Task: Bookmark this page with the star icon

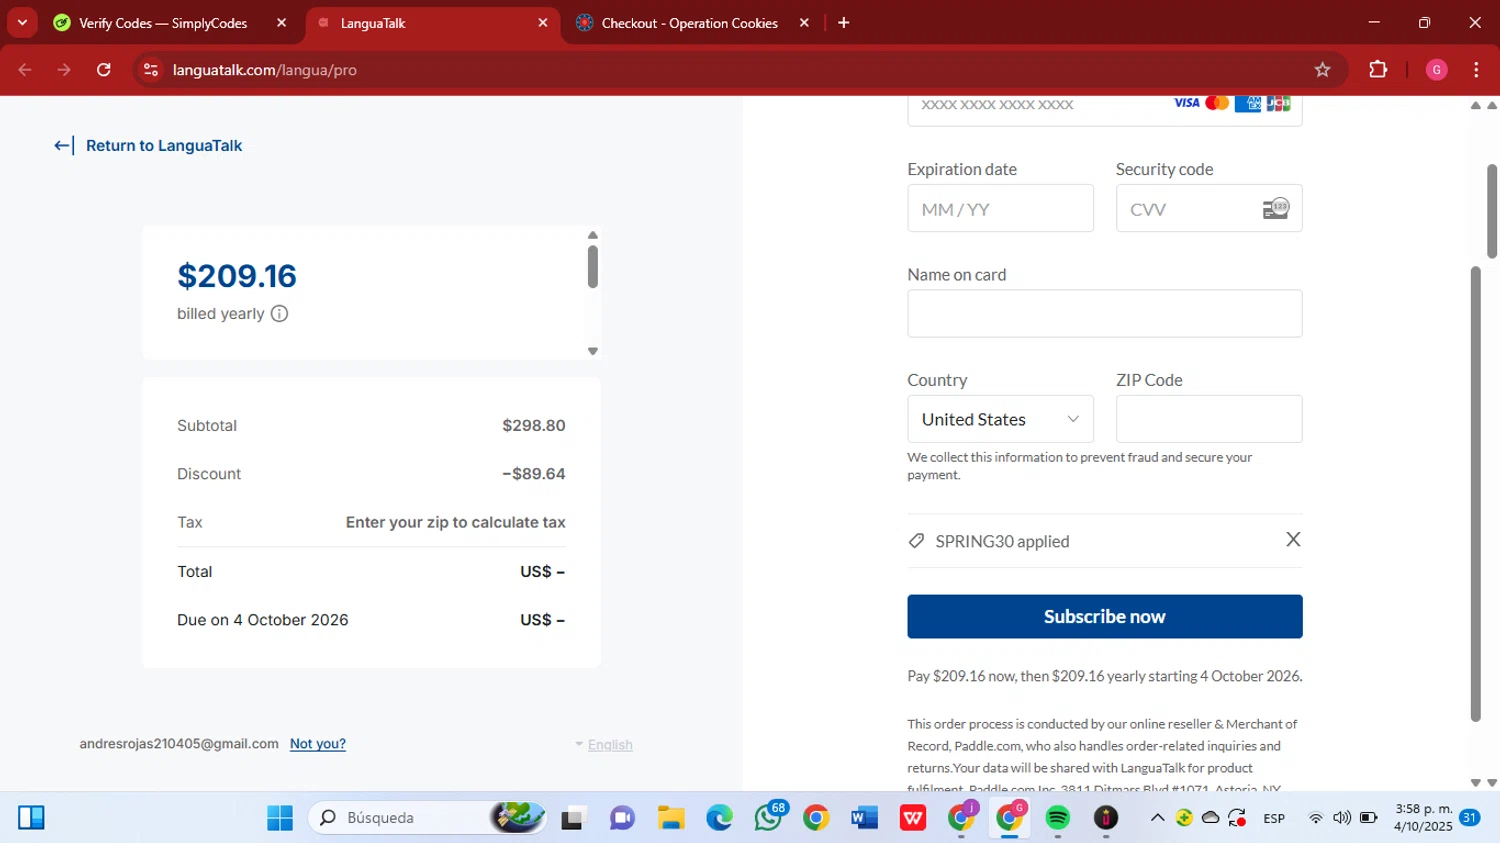Action: pos(1322,70)
